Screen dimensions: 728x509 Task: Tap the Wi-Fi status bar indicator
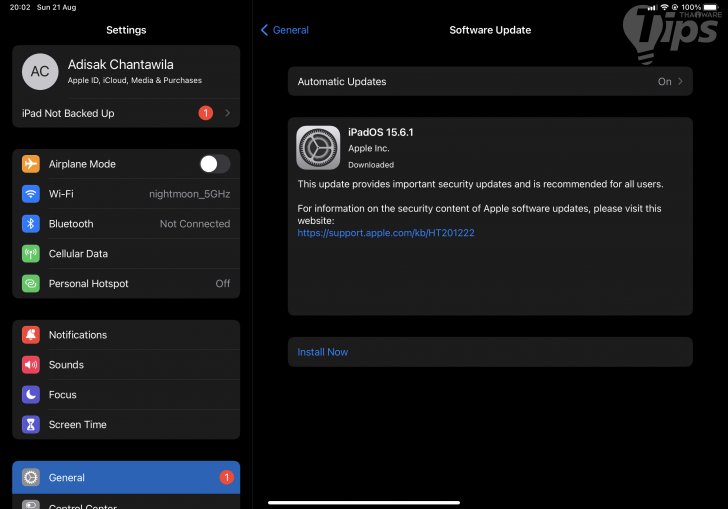tap(664, 7)
